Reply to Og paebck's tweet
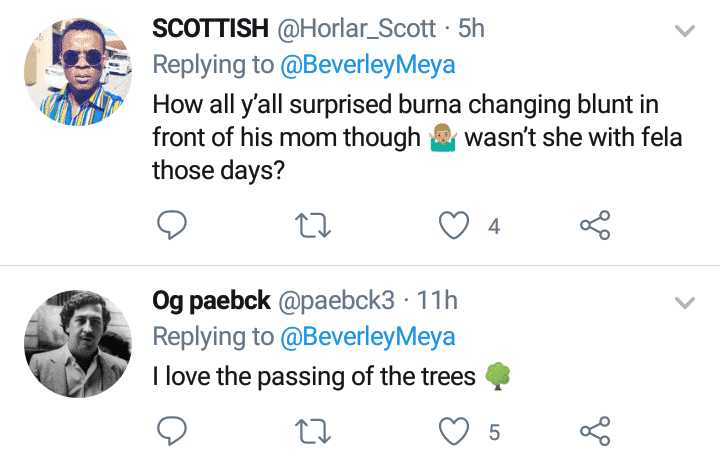 [x=175, y=432]
